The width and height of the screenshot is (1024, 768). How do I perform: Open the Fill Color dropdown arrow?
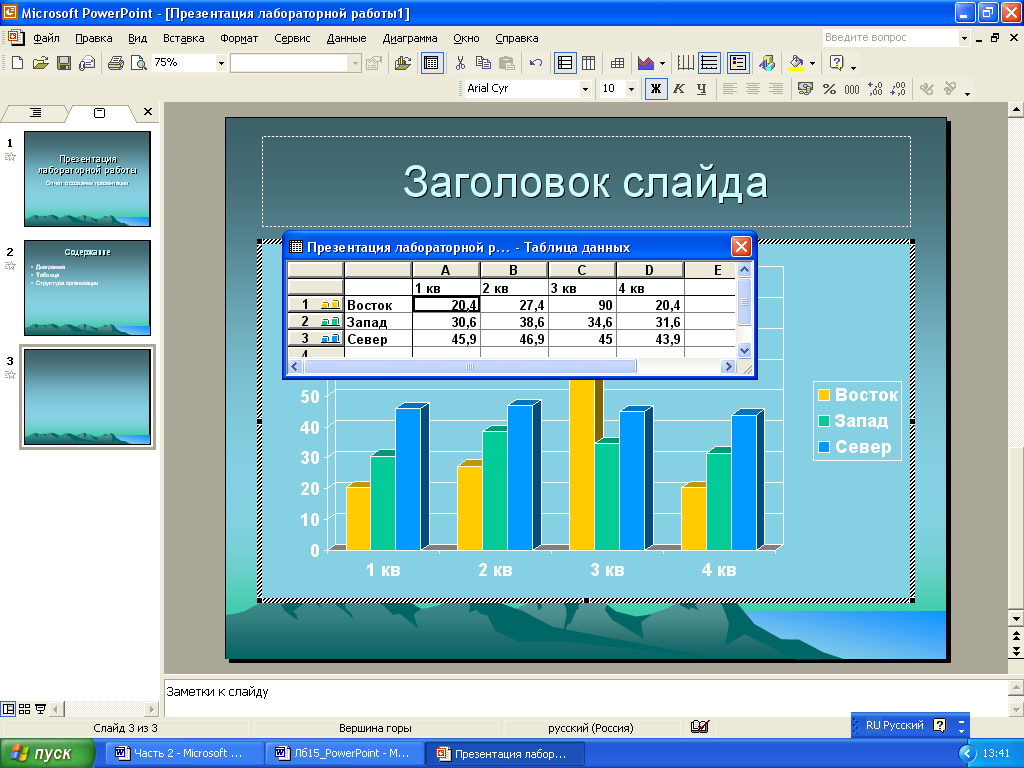point(812,63)
